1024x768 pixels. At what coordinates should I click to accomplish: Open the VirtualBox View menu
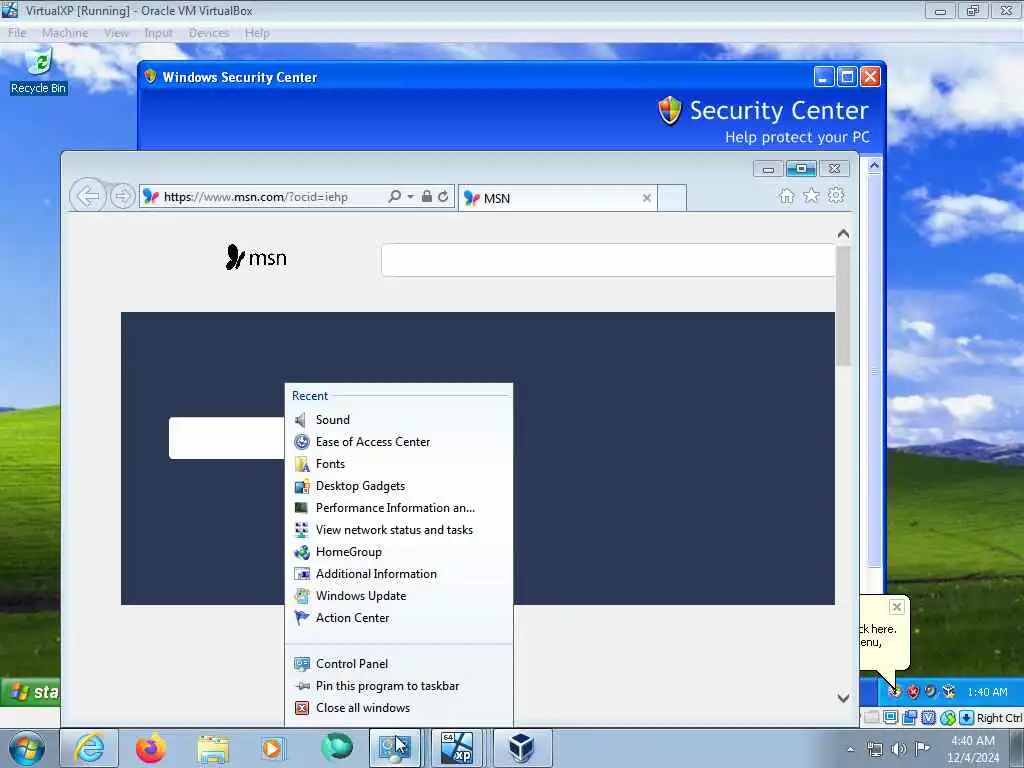(x=116, y=33)
